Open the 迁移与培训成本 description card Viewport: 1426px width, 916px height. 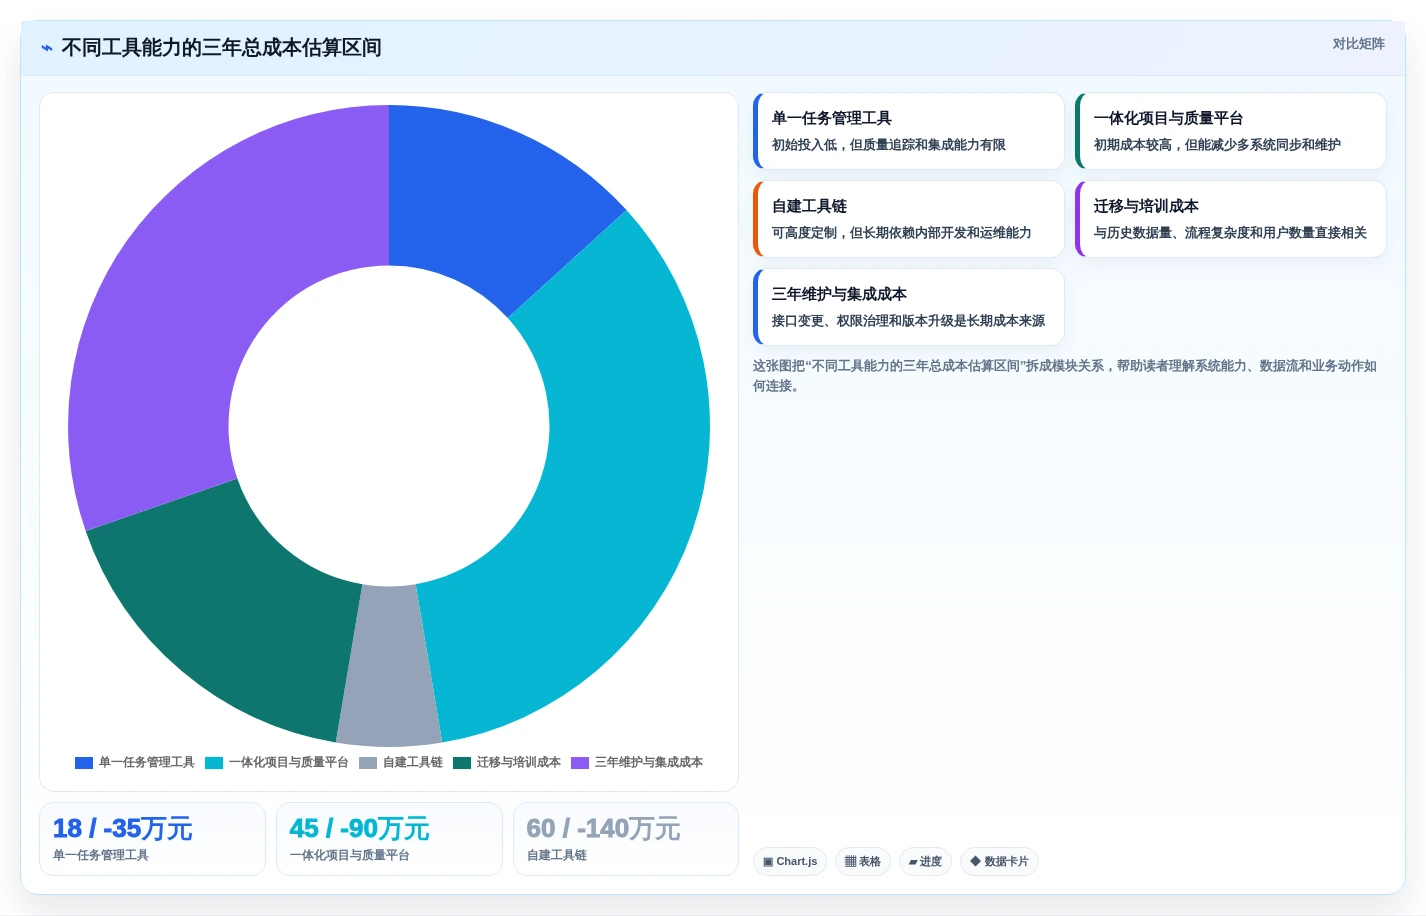pos(1230,219)
